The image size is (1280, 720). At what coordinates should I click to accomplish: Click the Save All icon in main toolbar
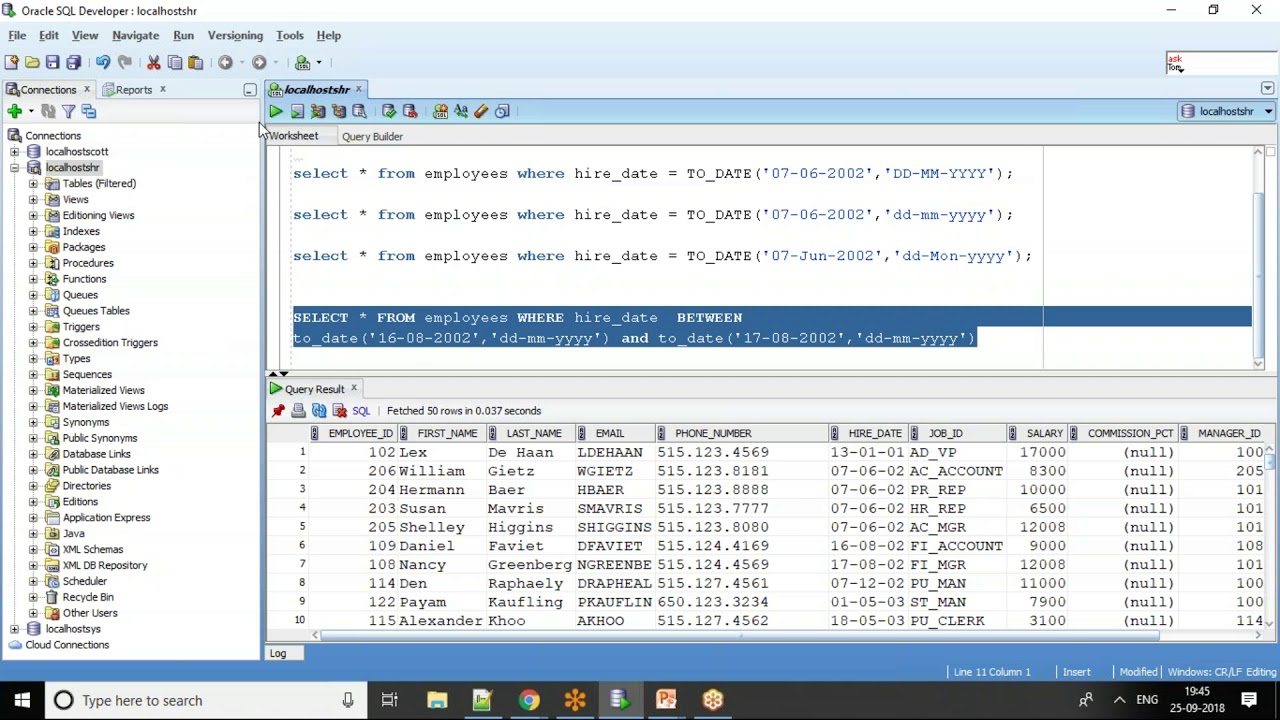tap(73, 63)
